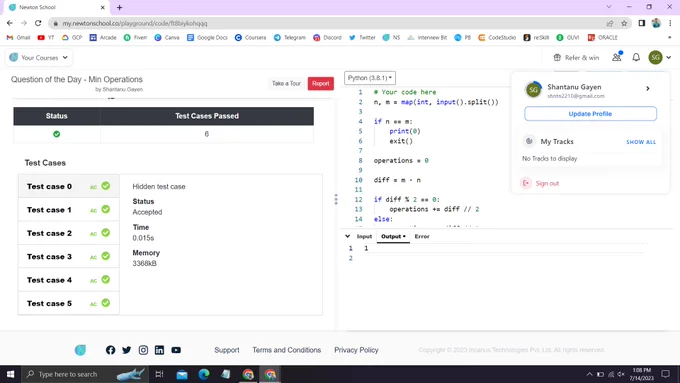Expand the Your Courses dropdown
Viewport: 680px width, 383px height.
(x=39, y=57)
